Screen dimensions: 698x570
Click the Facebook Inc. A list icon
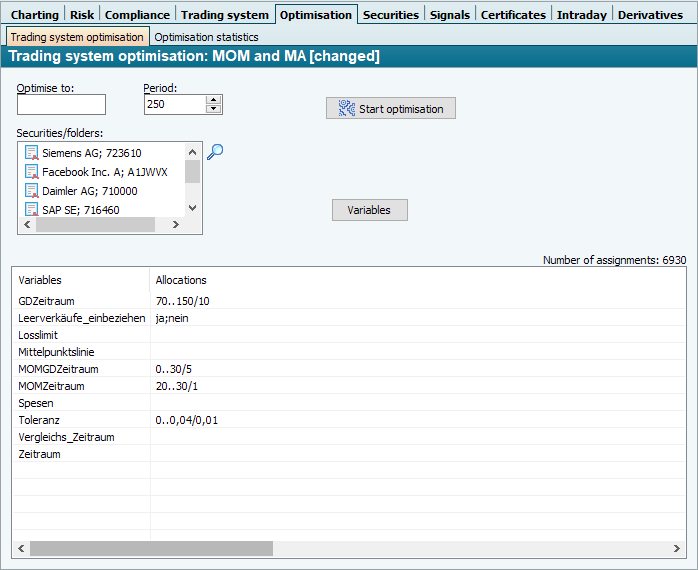[32, 172]
